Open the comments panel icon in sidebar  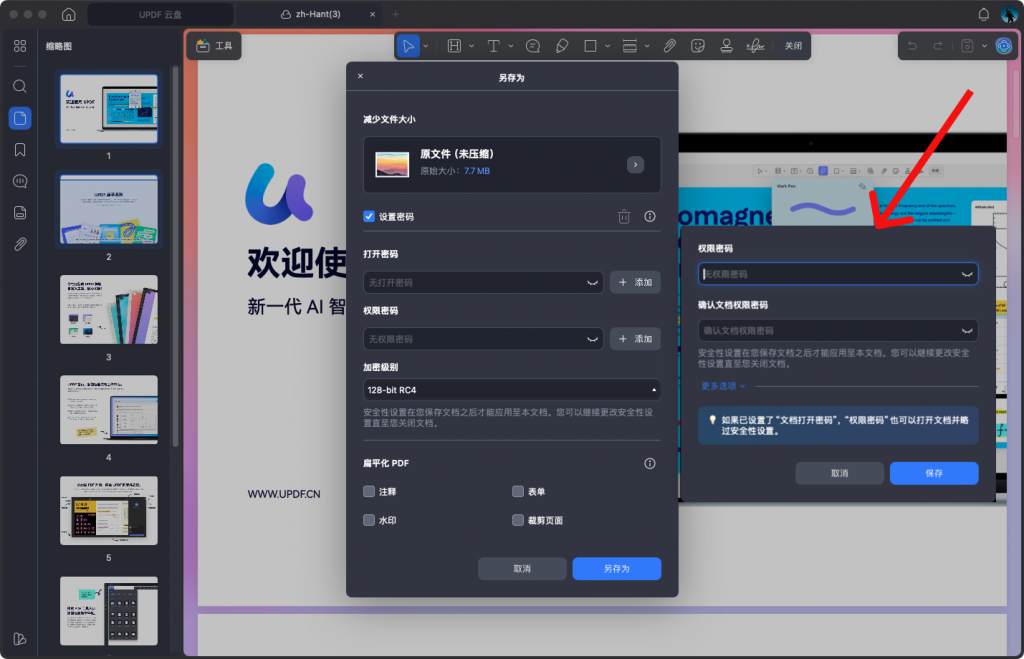pyautogui.click(x=20, y=182)
